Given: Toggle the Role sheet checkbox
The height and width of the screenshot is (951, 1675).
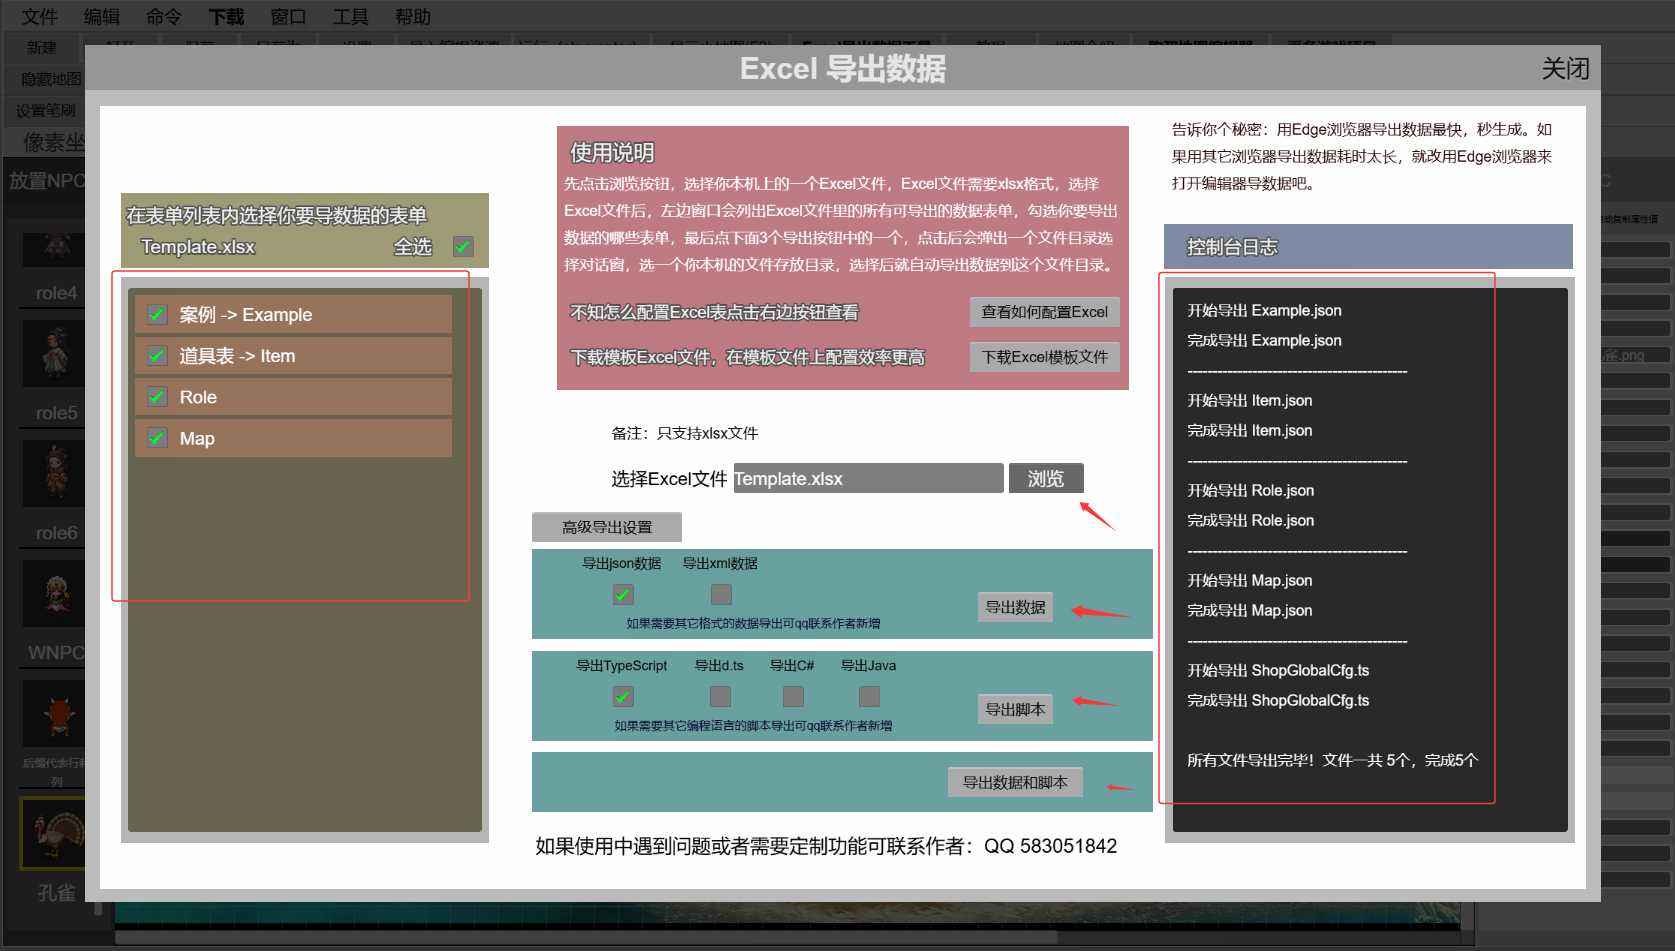Looking at the screenshot, I should 157,396.
